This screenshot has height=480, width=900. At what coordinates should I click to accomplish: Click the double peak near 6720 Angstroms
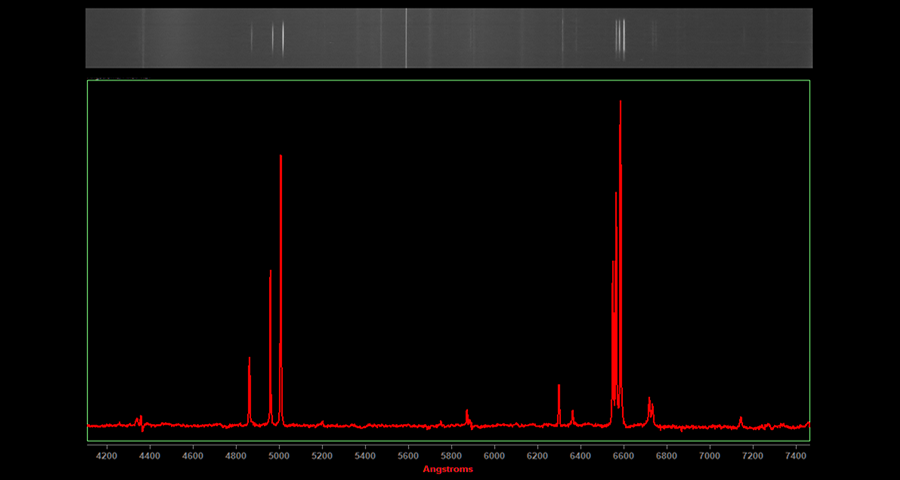click(650, 403)
